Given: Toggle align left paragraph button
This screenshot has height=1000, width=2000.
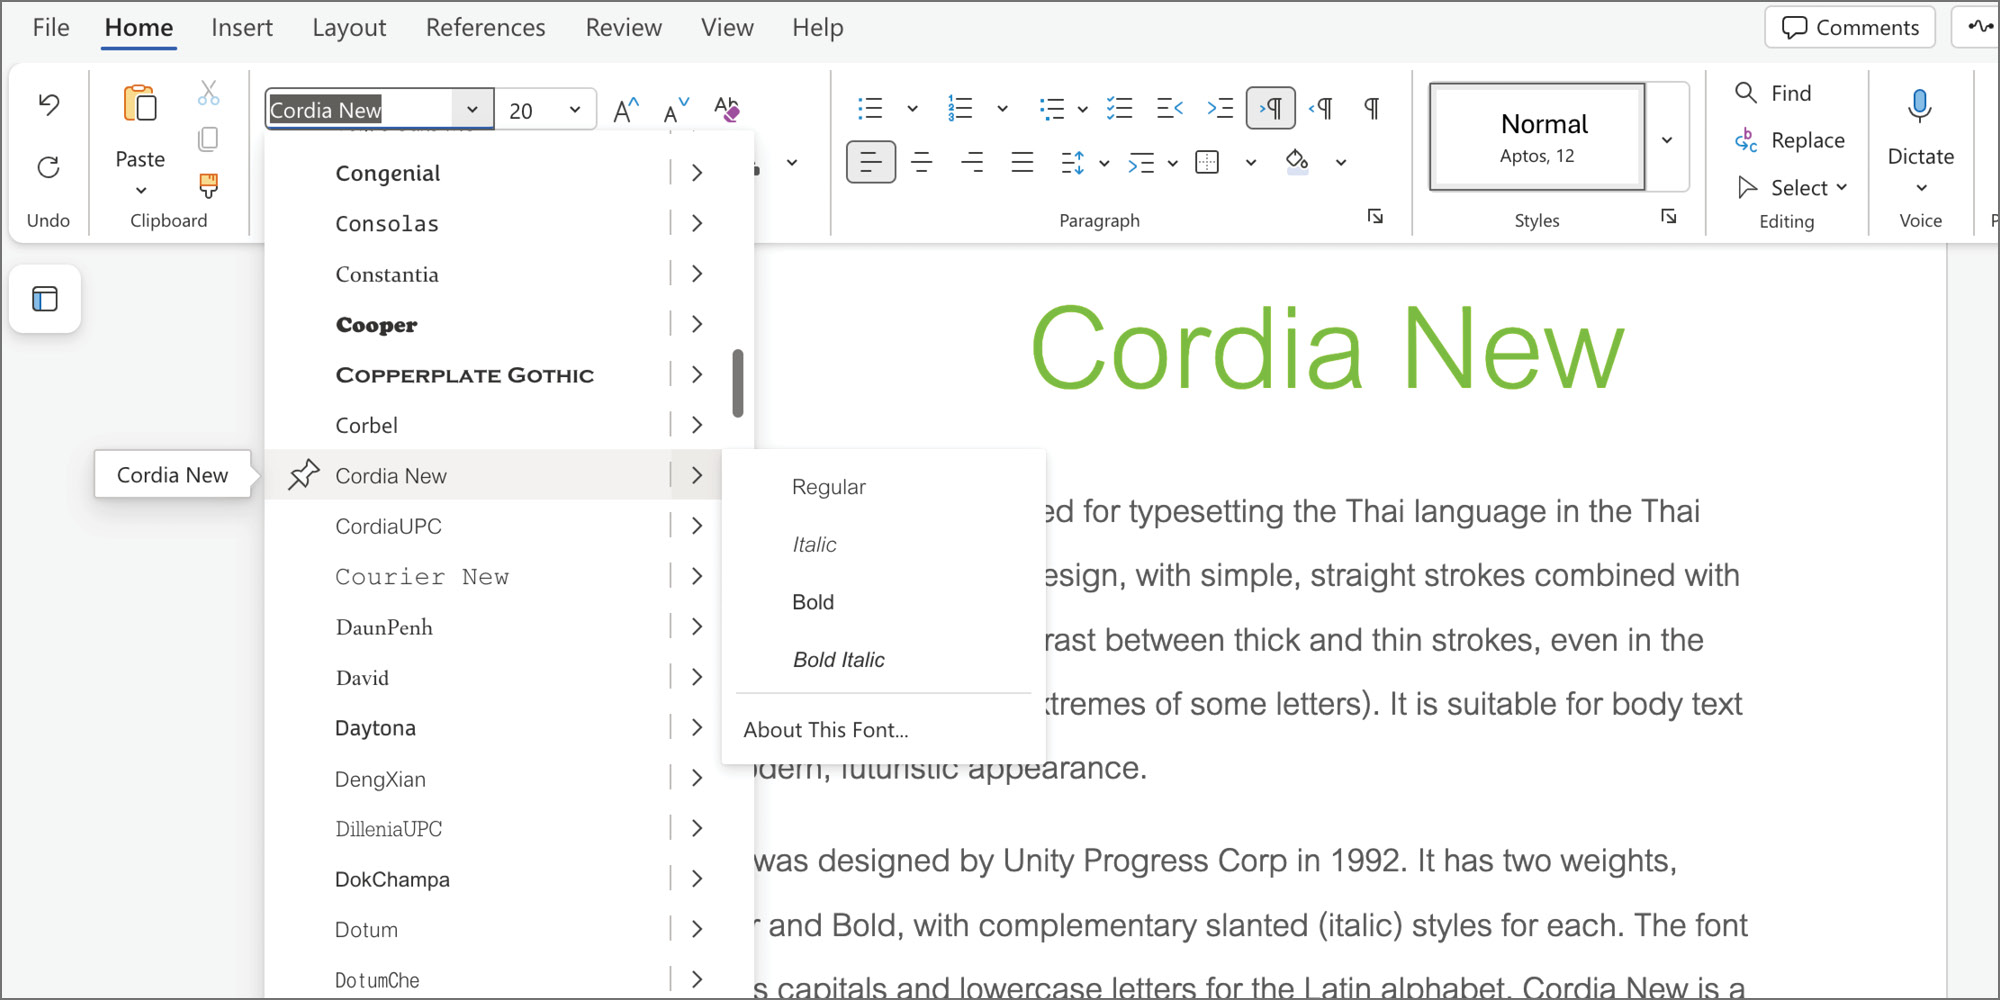Looking at the screenshot, I should 870,162.
